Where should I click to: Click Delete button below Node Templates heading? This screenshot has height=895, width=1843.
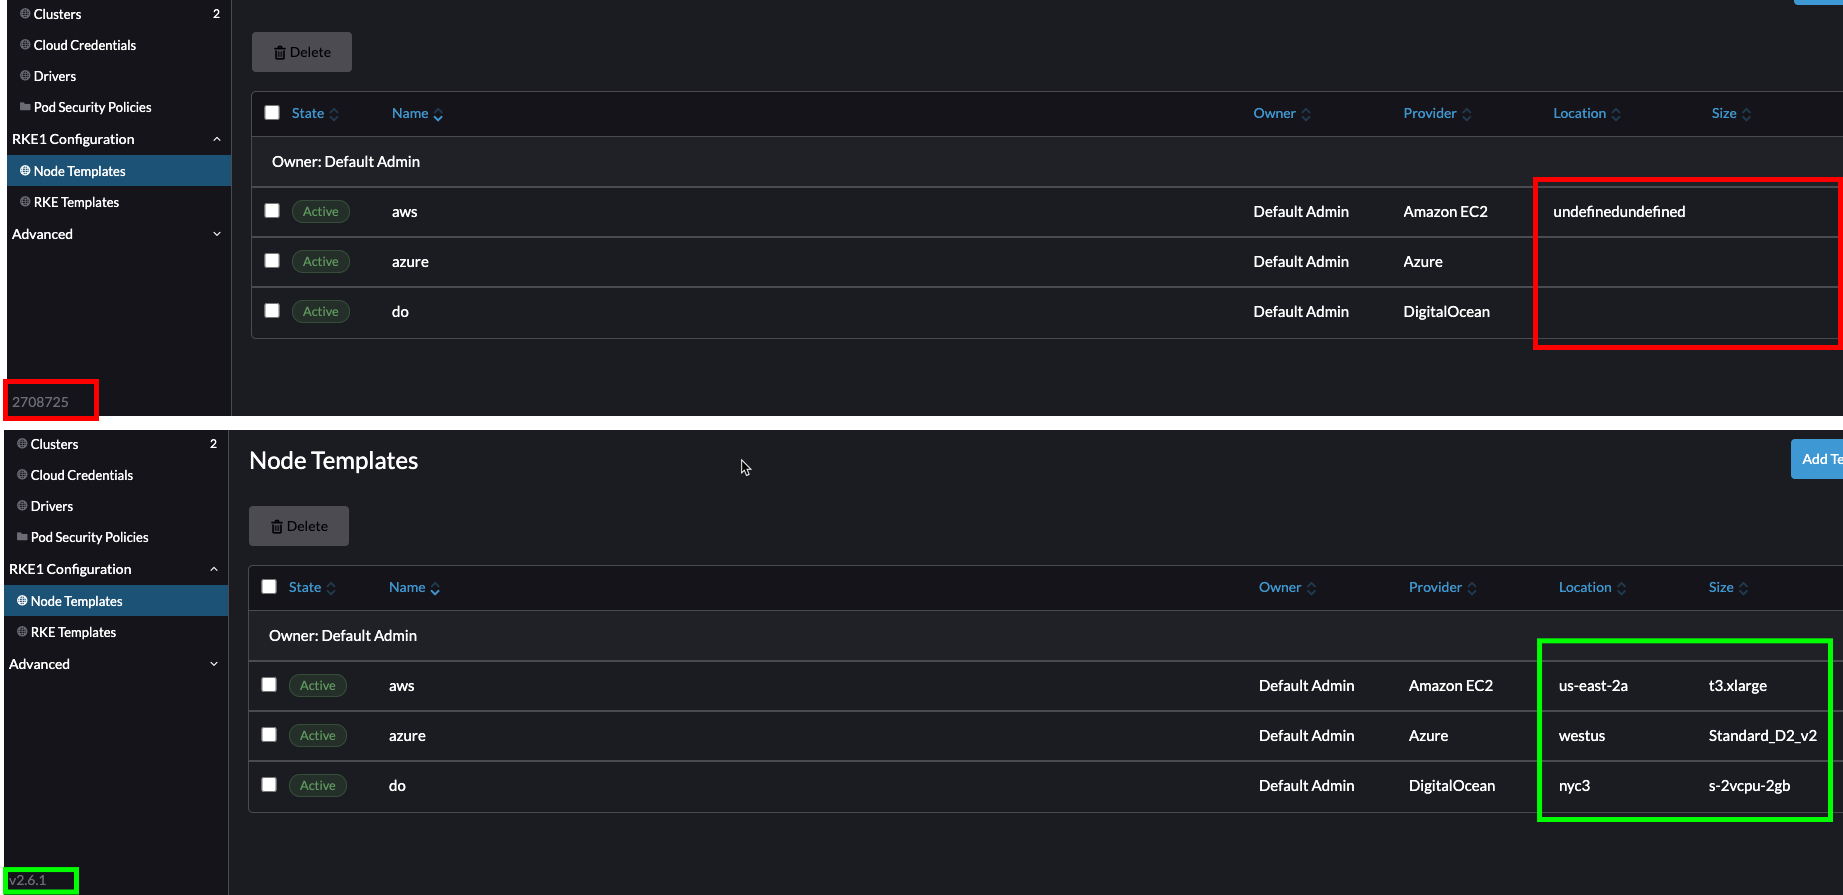299,526
